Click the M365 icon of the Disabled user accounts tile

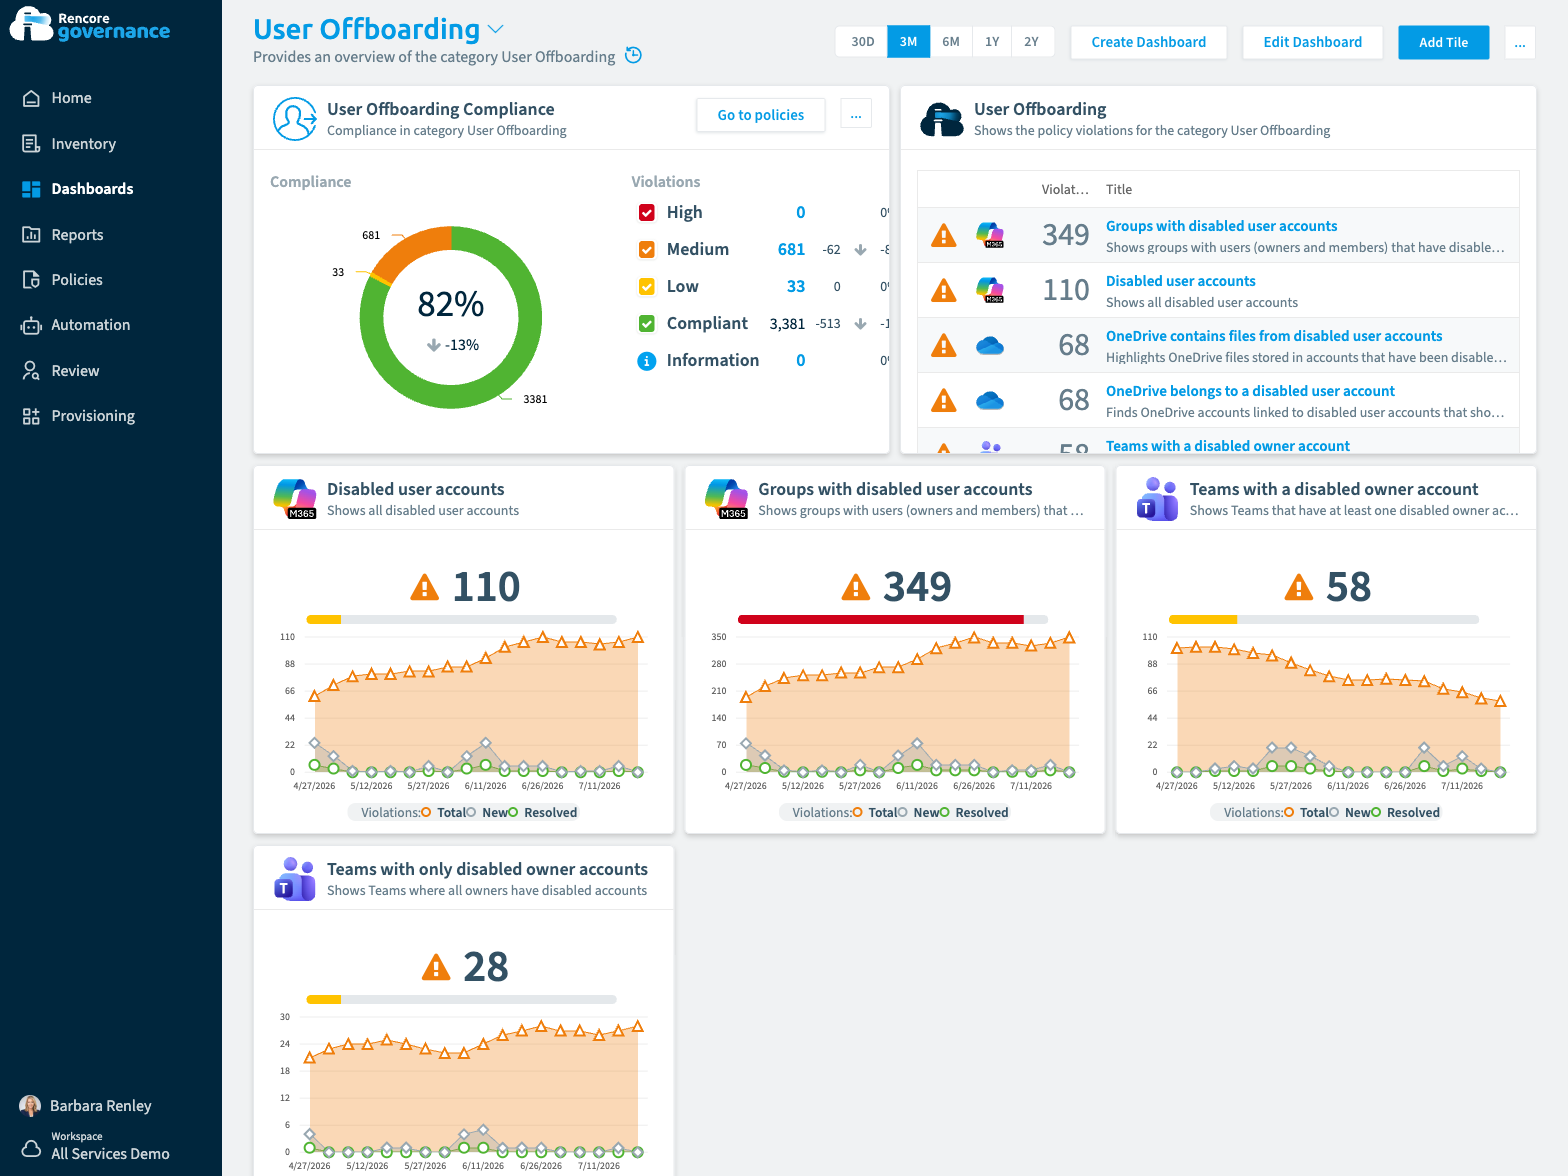click(x=295, y=499)
